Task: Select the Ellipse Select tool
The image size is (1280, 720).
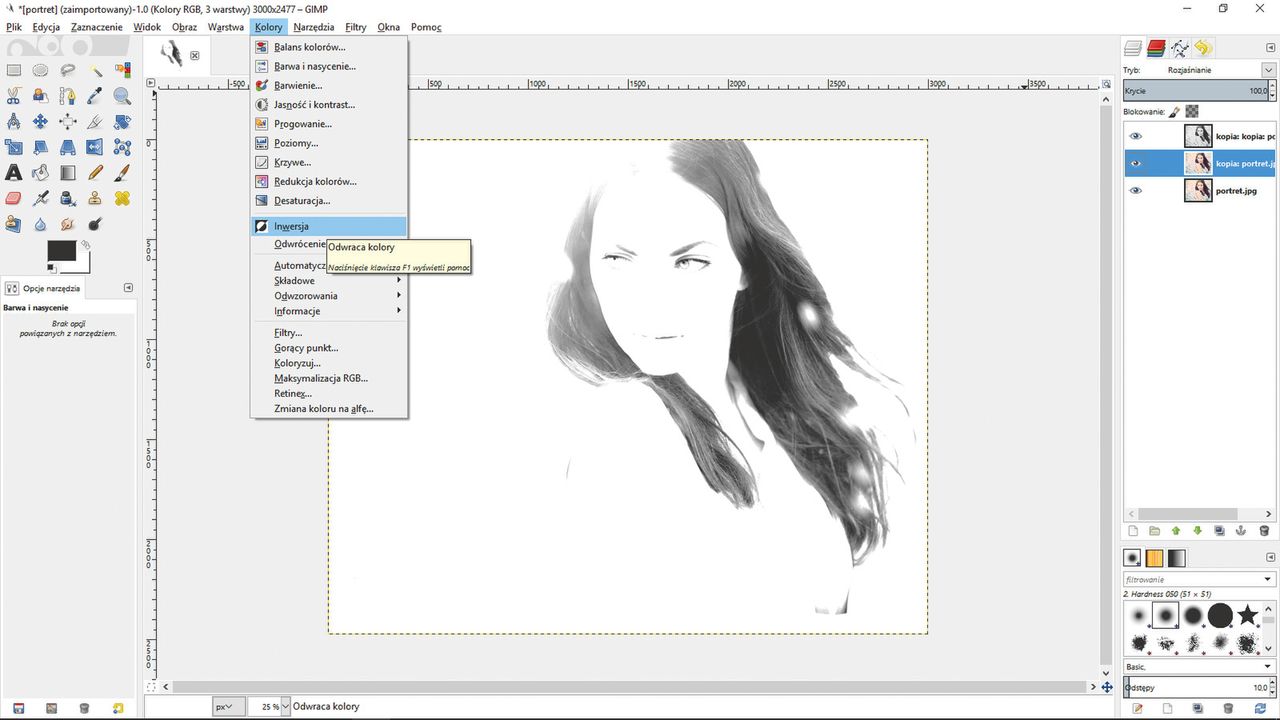Action: tap(41, 70)
